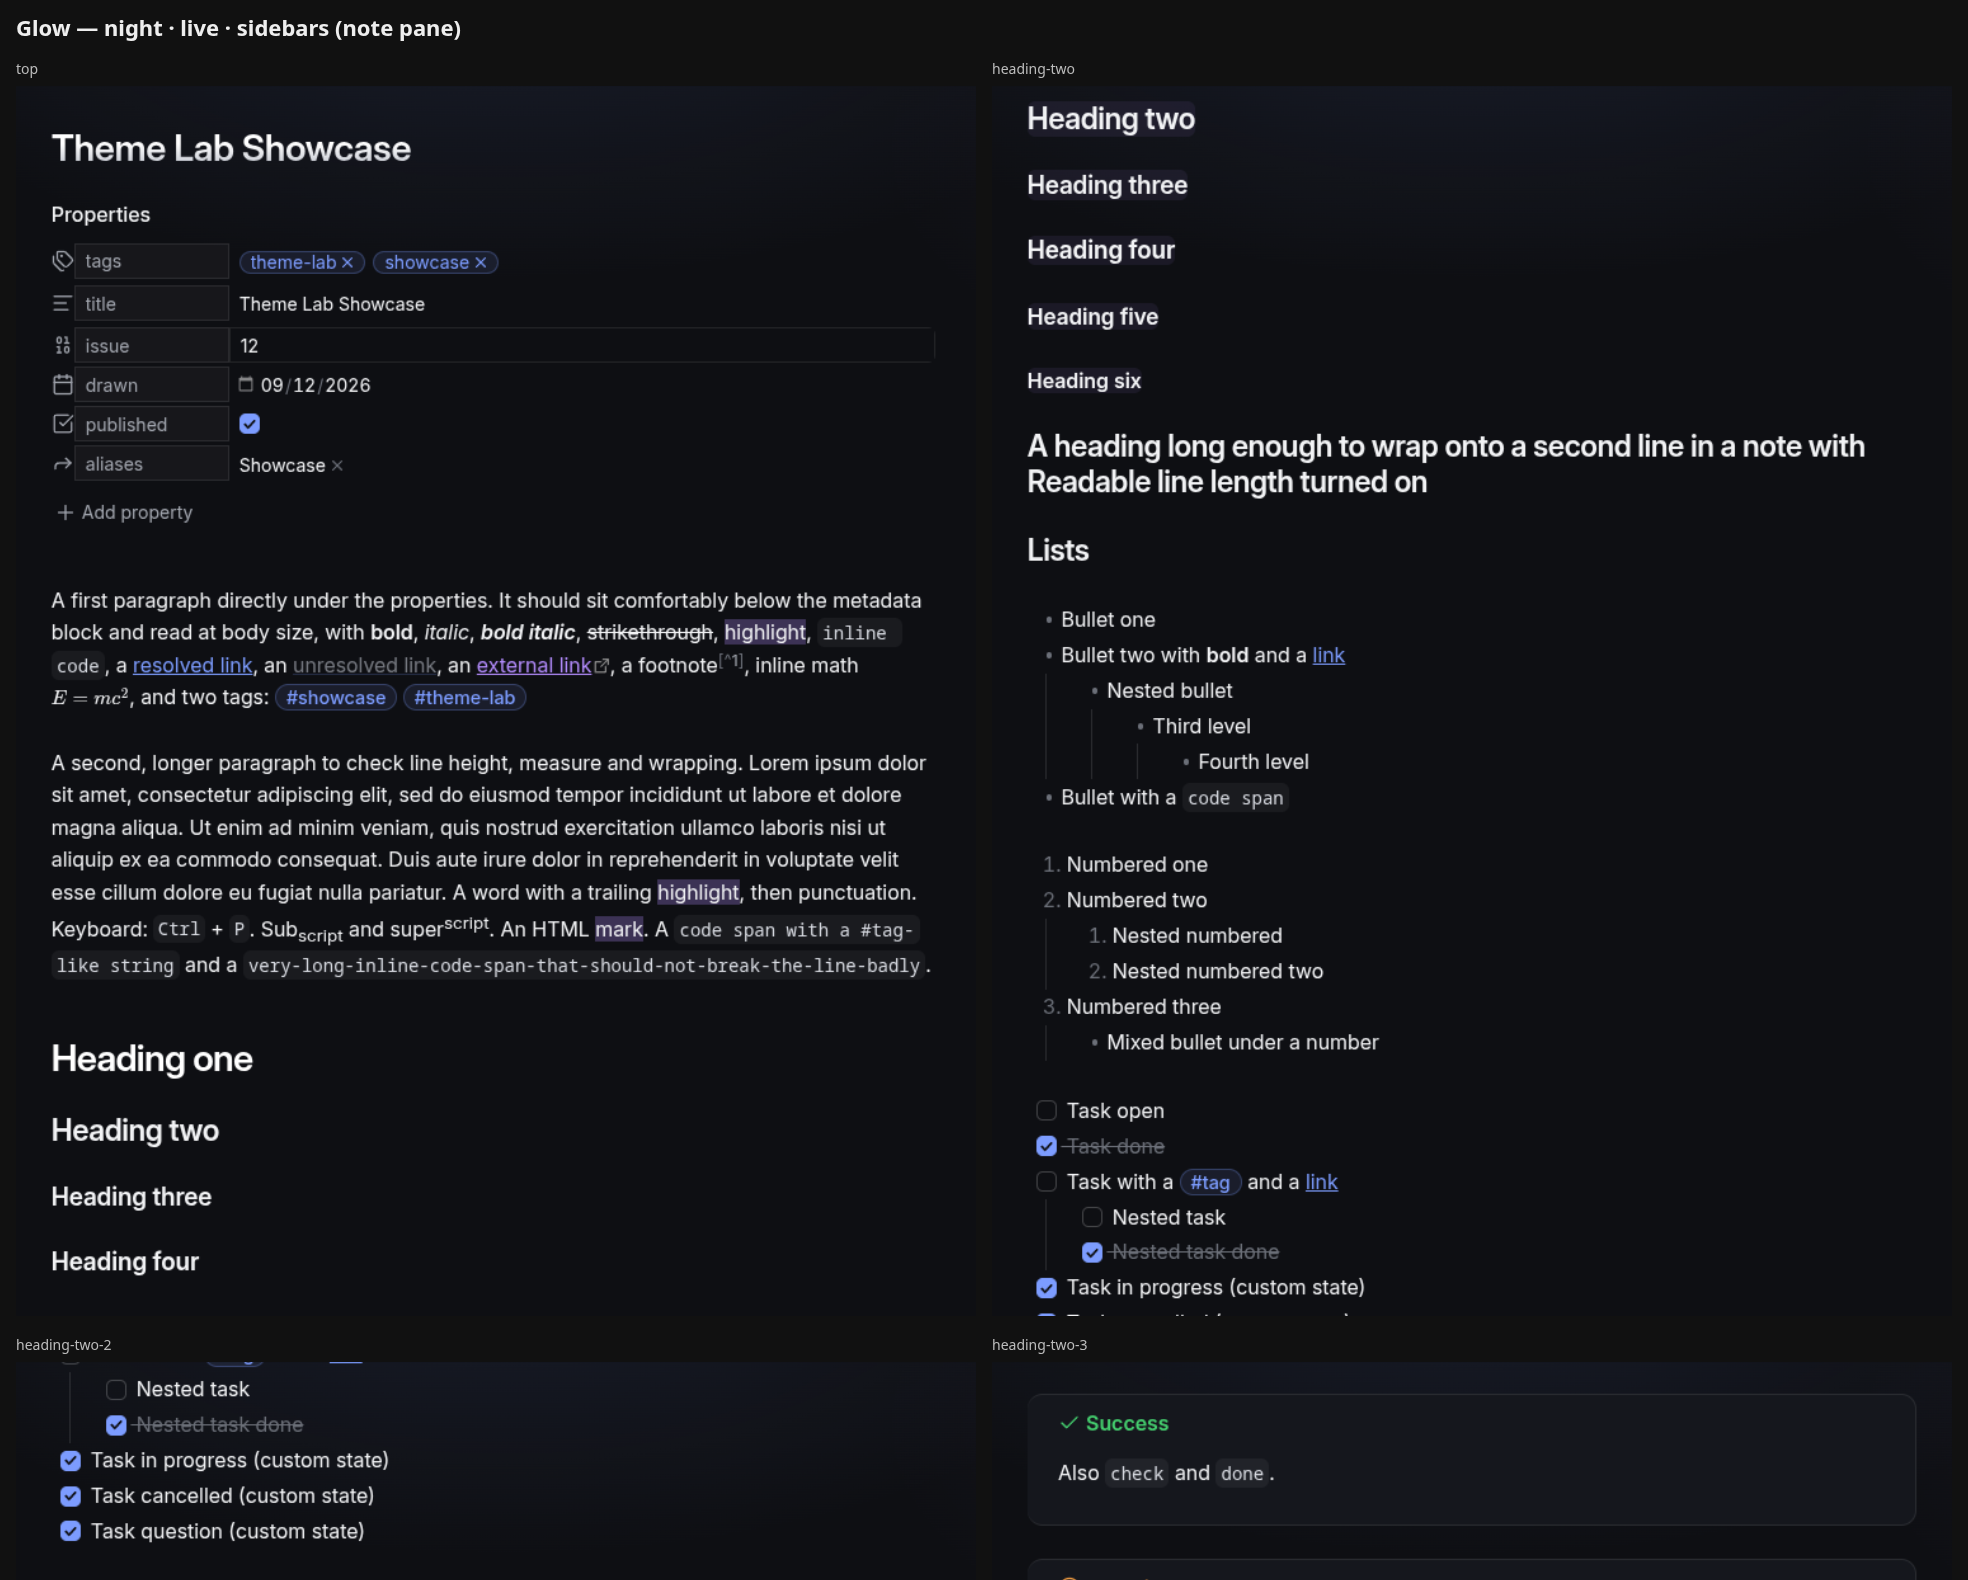Open the unresolved link
Viewport: 1968px width, 1580px height.
click(364, 665)
